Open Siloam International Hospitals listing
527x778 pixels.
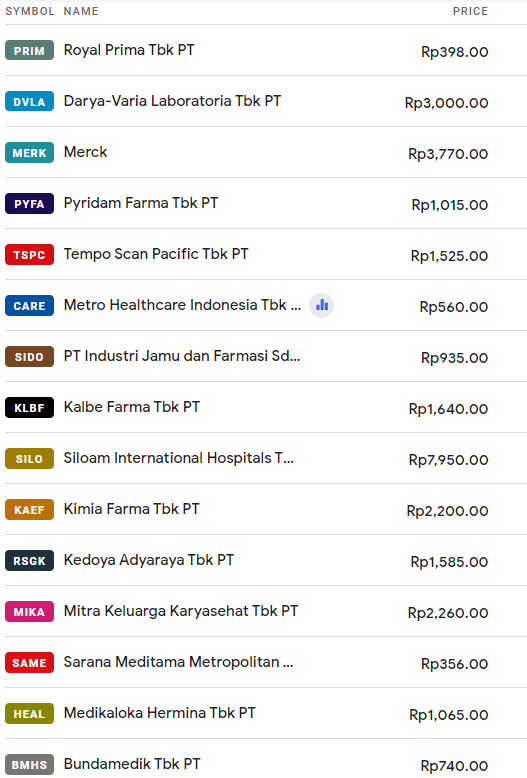pyautogui.click(x=179, y=458)
